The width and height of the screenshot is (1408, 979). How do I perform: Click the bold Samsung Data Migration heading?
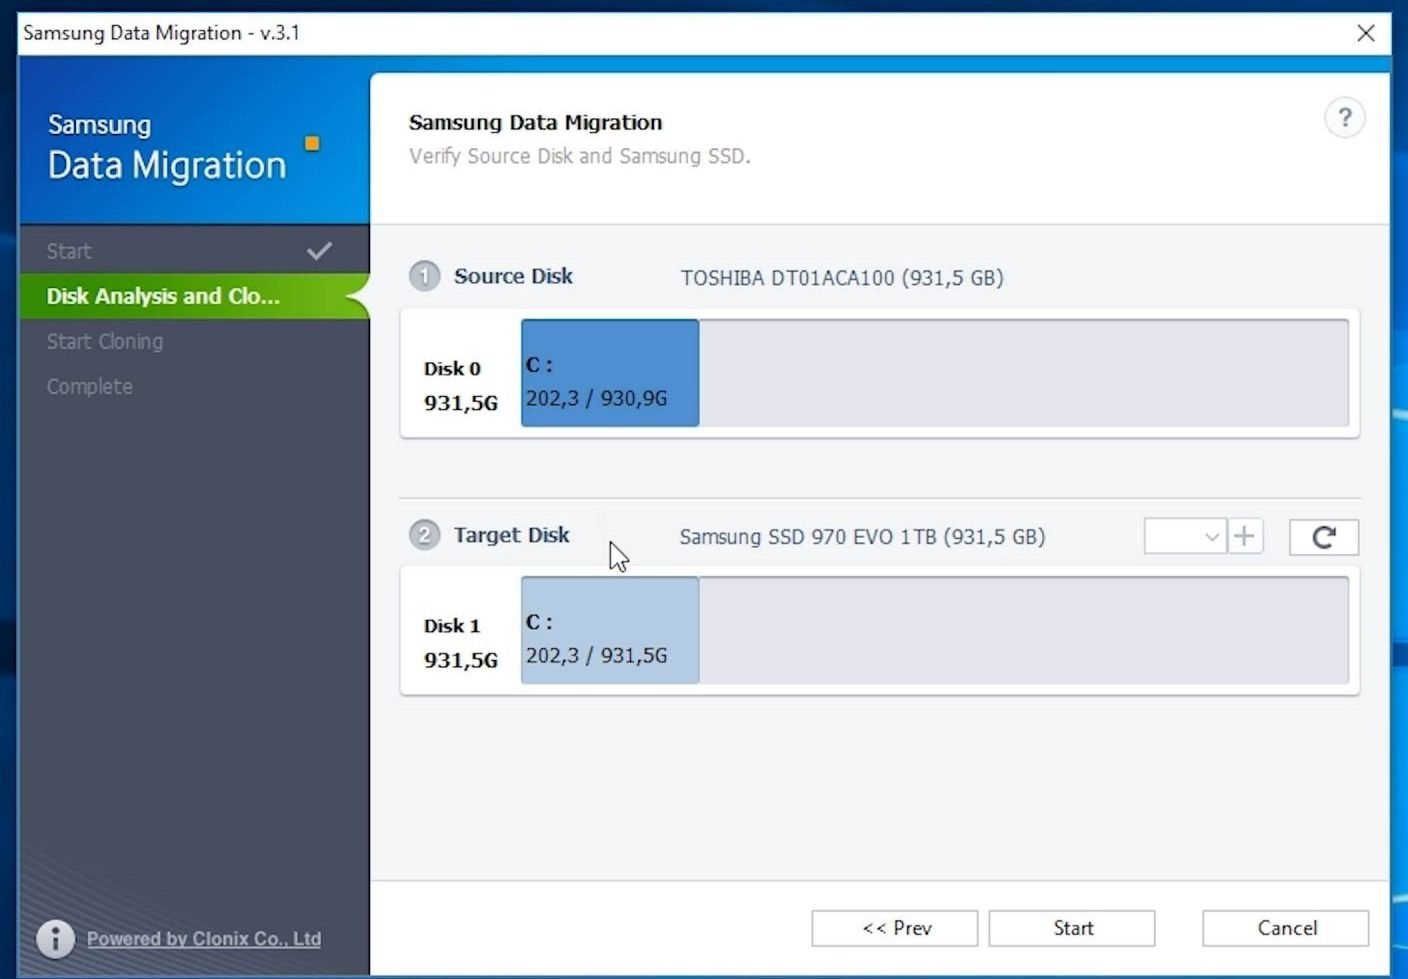pos(536,122)
